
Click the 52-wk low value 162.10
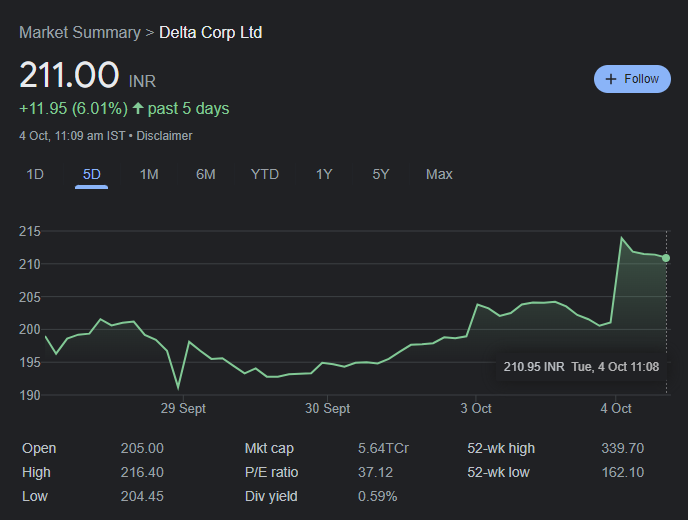click(623, 472)
